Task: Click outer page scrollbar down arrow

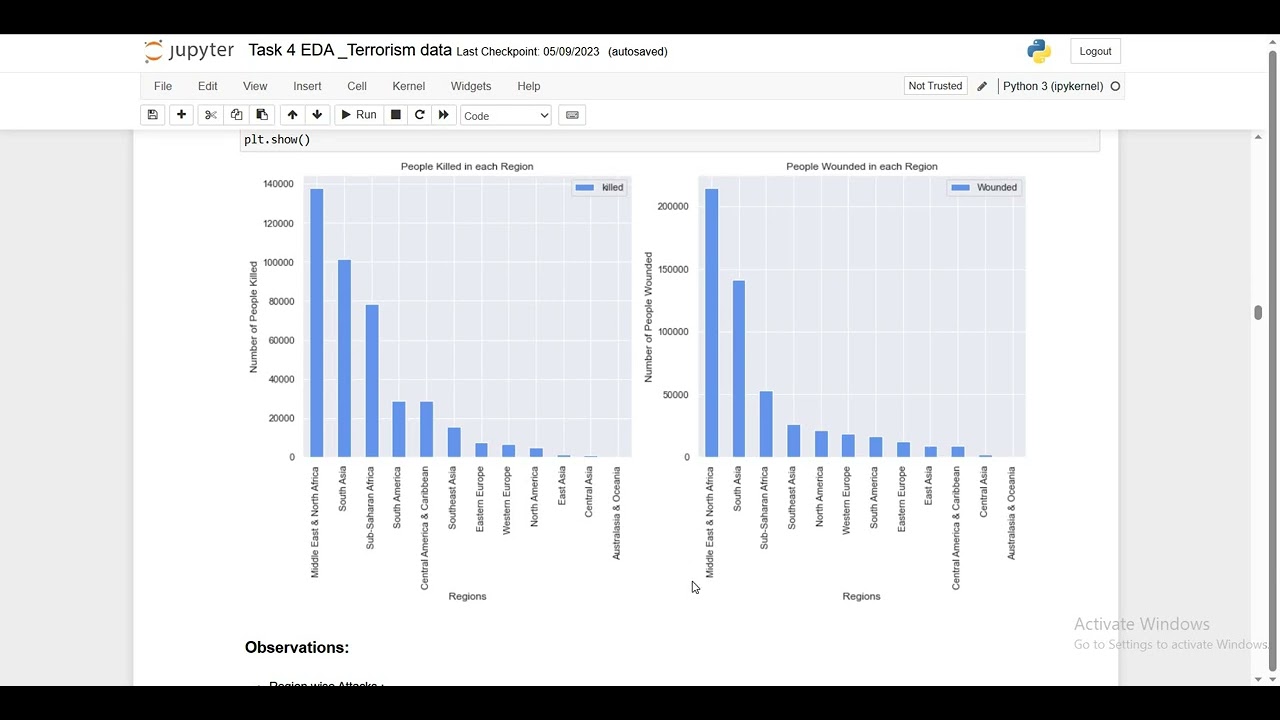Action: (x=1273, y=679)
